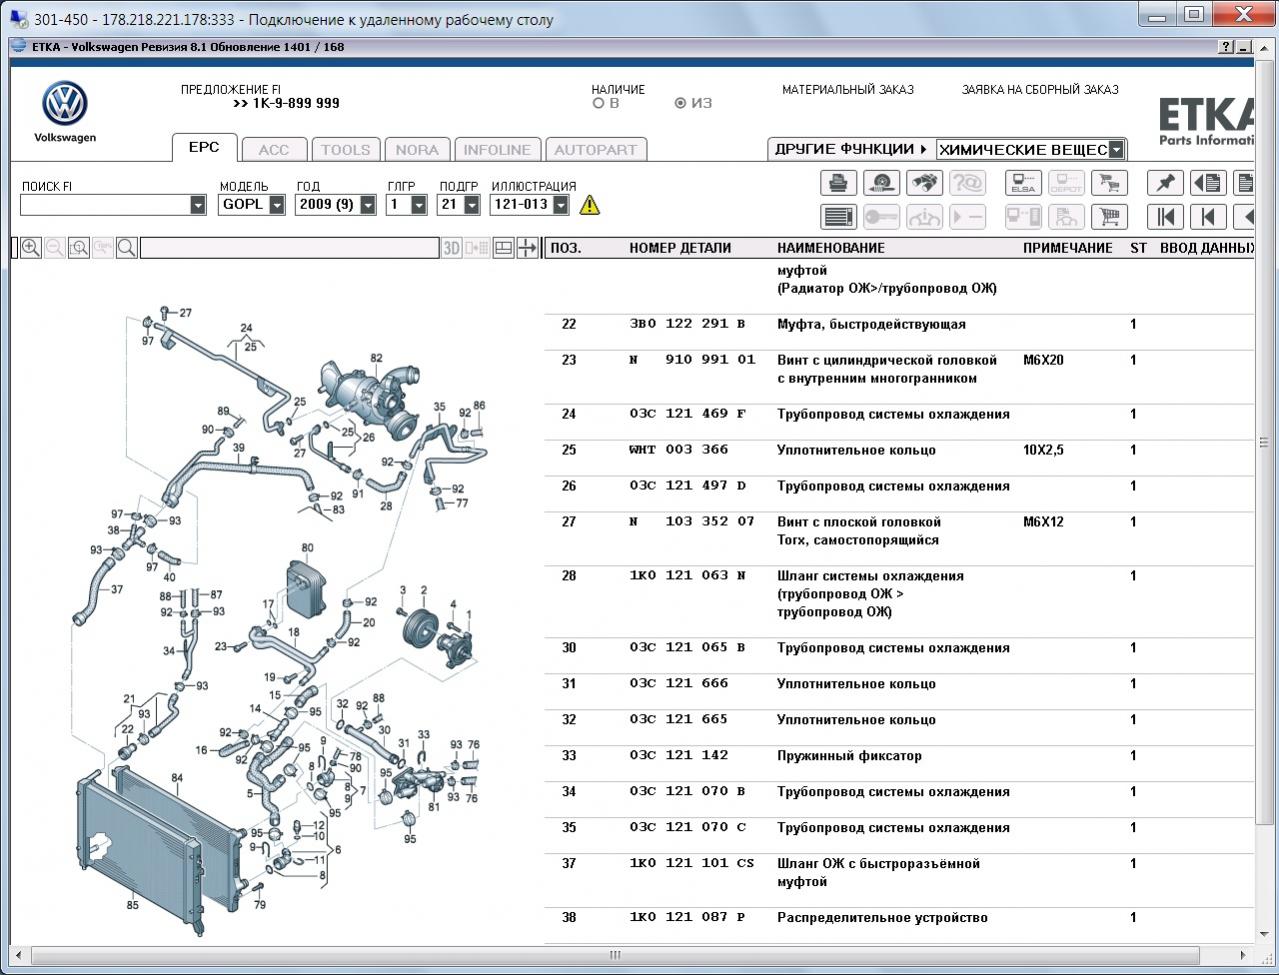Click oil cooler callout 80 in diagram
This screenshot has width=1279, height=975.
[x=307, y=548]
